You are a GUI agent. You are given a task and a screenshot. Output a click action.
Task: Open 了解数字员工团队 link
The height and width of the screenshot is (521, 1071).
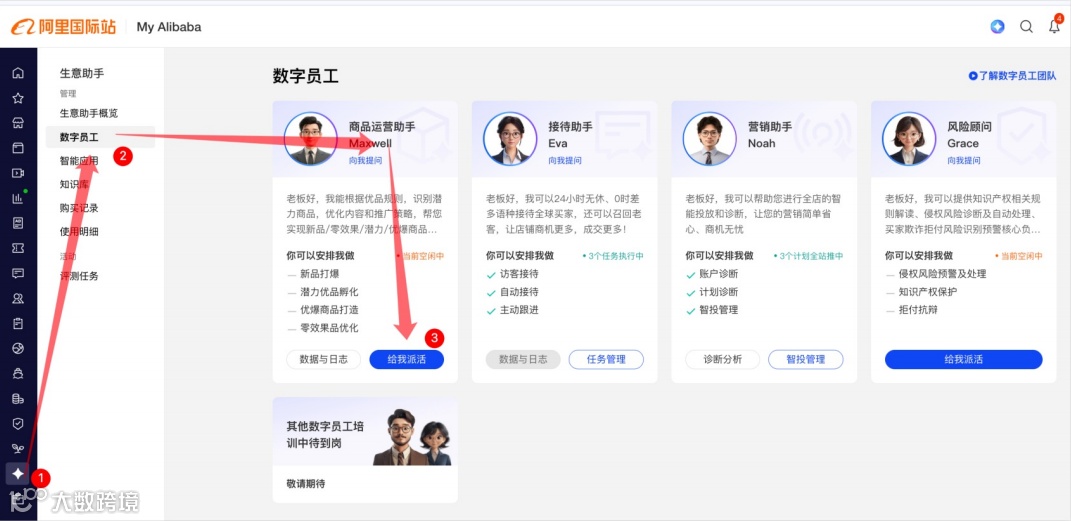point(1012,76)
